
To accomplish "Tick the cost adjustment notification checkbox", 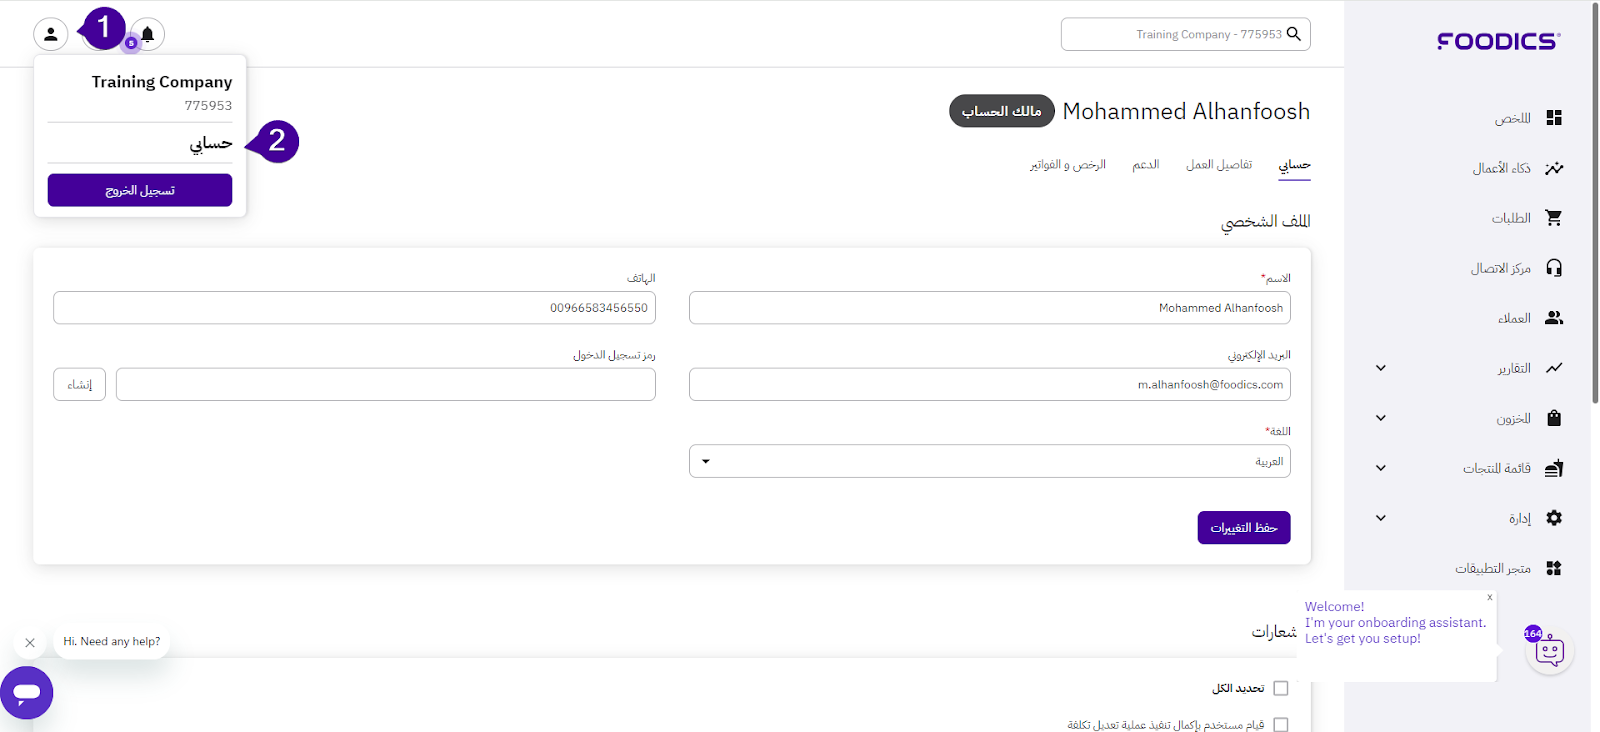I will click(1281, 725).
